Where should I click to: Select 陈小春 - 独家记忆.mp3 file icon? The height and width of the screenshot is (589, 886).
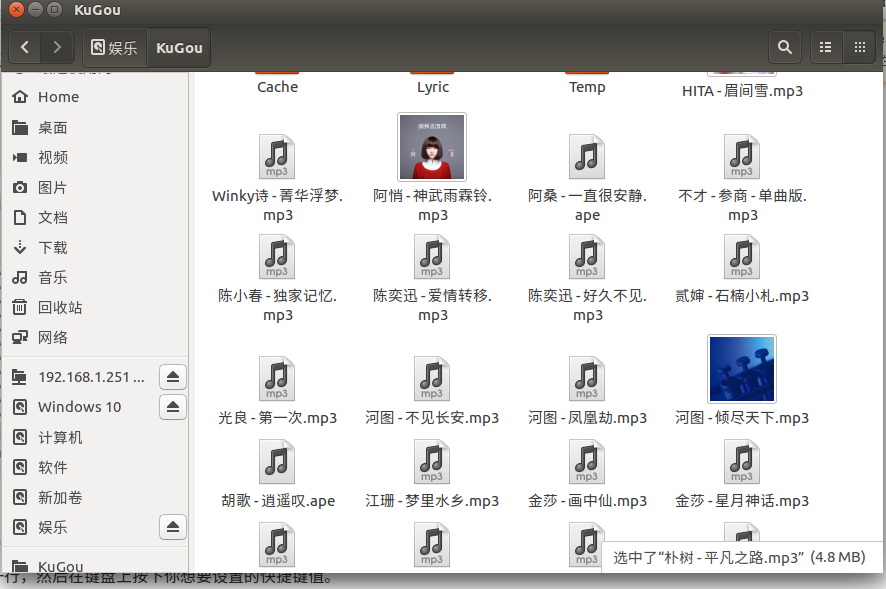tap(277, 257)
